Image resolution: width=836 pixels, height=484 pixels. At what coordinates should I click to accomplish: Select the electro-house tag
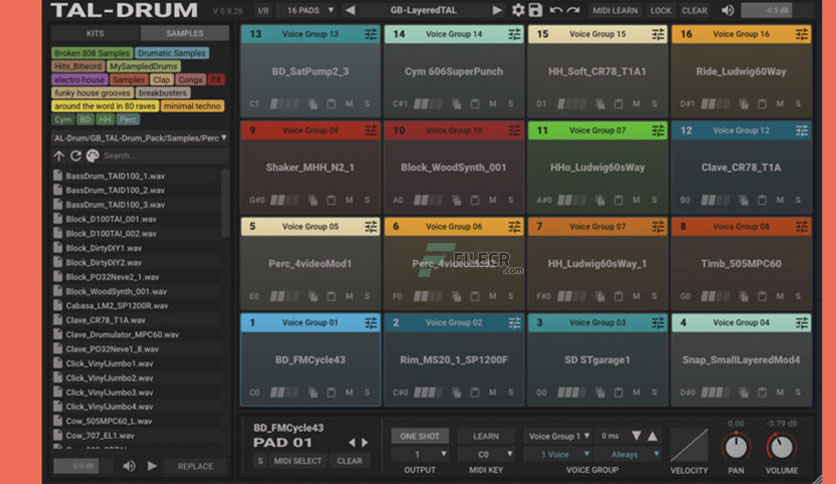point(79,79)
